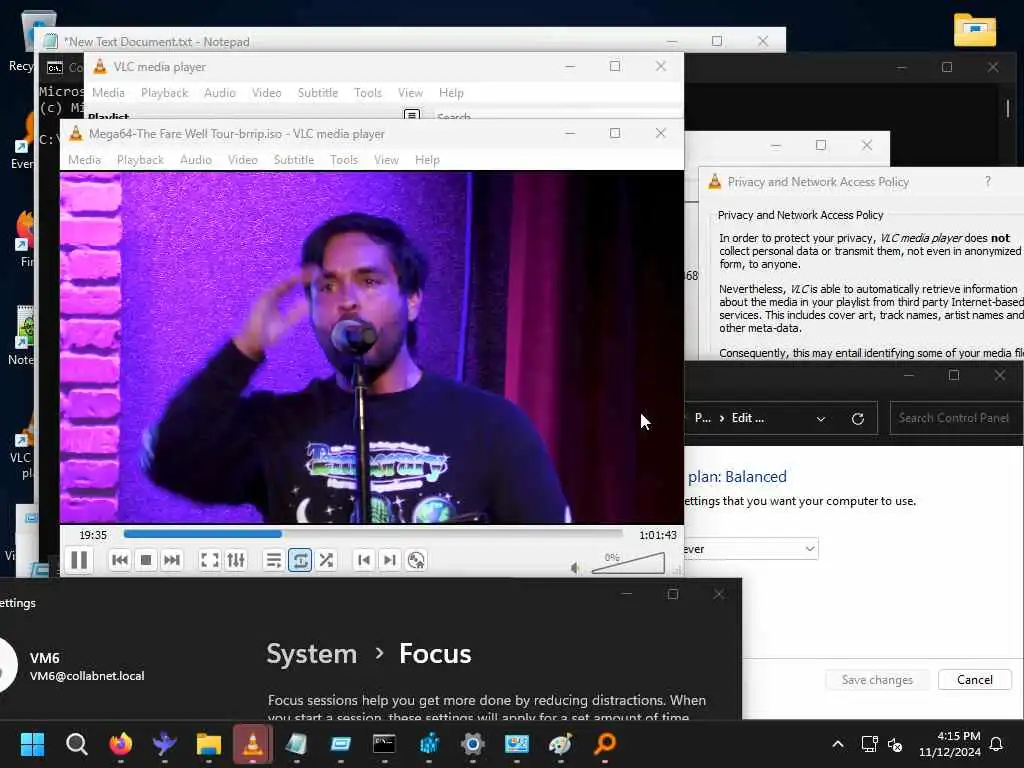Open Media menu in Mega64 VLC window
Viewport: 1024px width, 768px height.
click(x=85, y=160)
